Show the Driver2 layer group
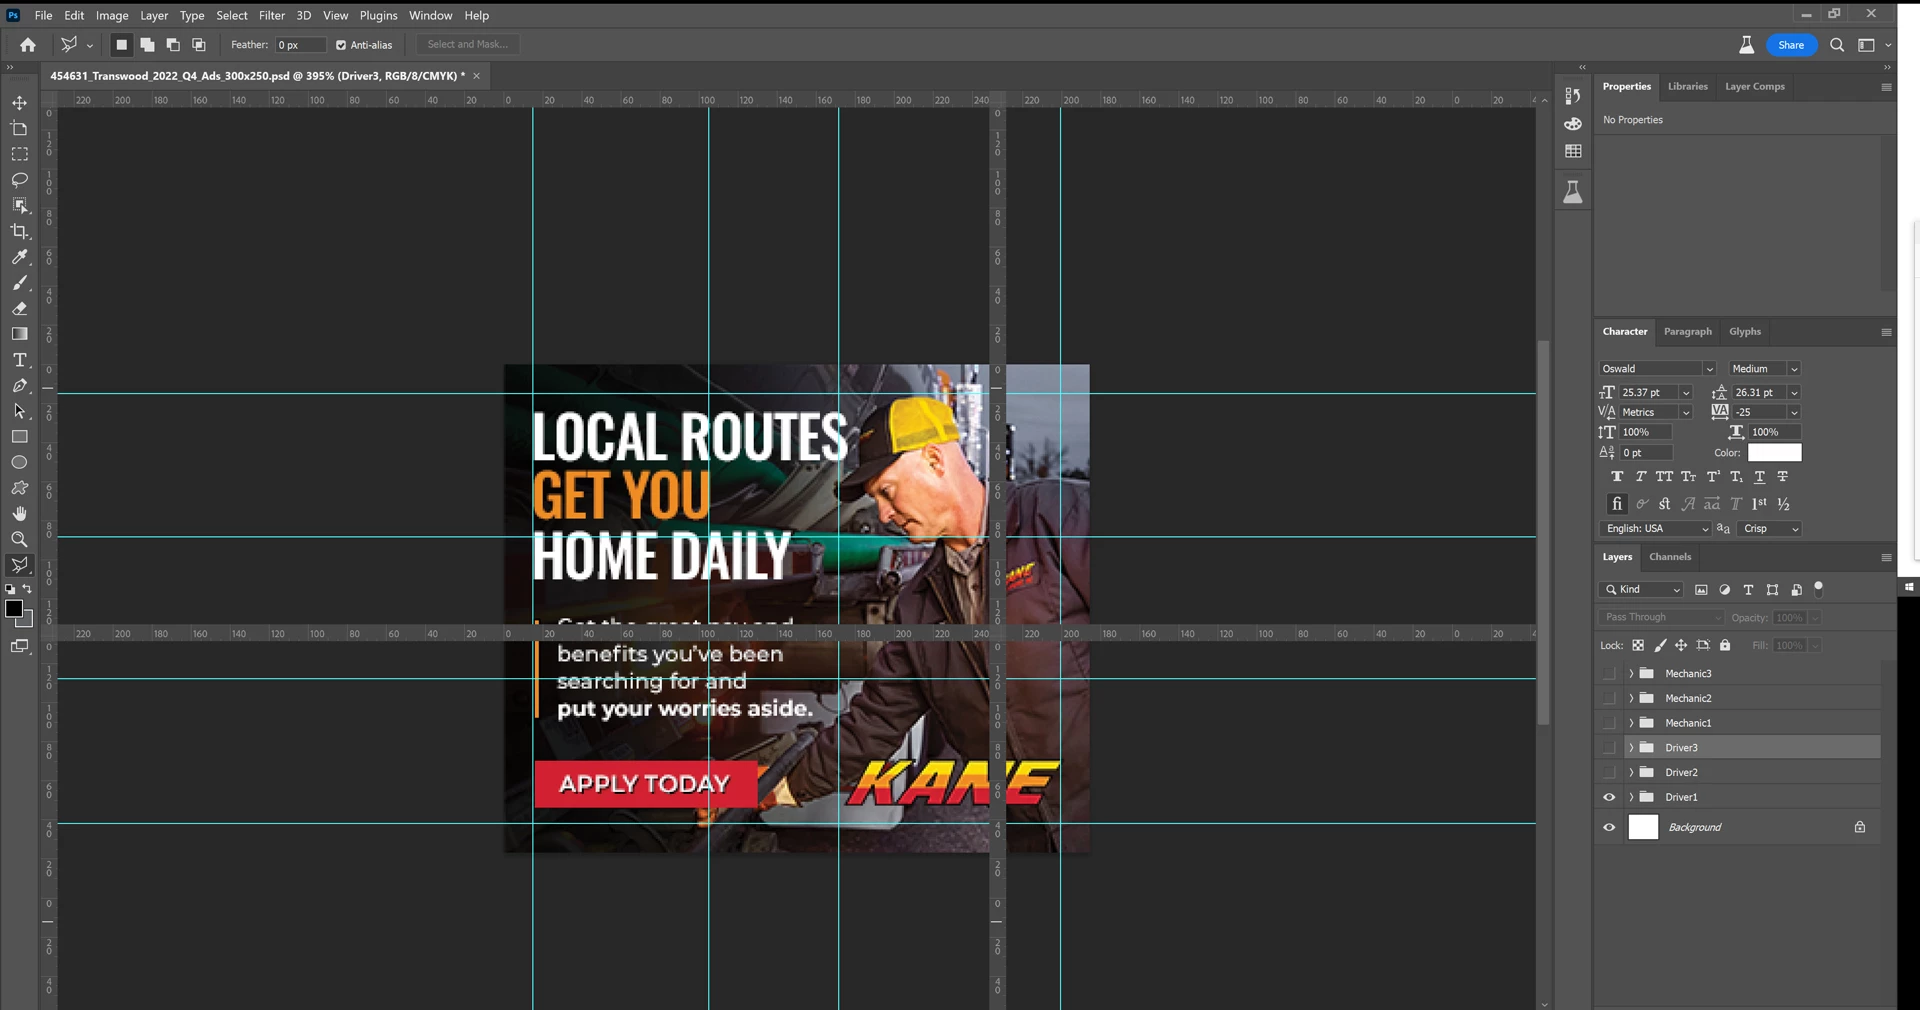 pos(1609,773)
